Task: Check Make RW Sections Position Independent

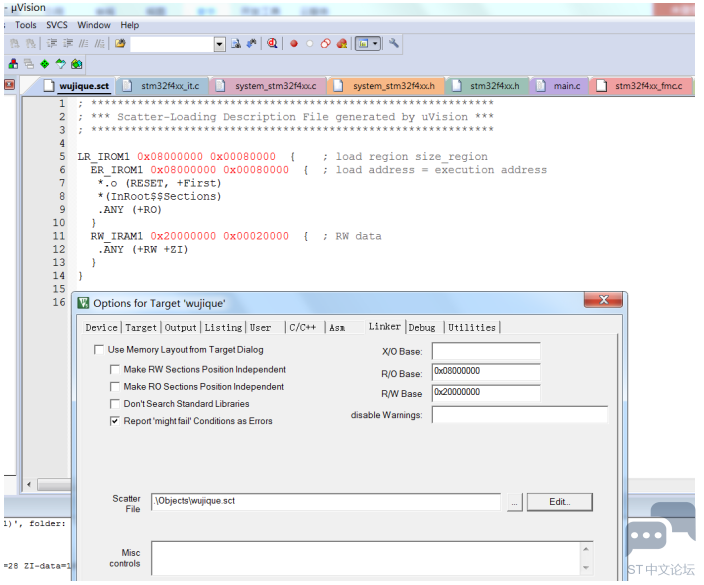Action: click(115, 369)
